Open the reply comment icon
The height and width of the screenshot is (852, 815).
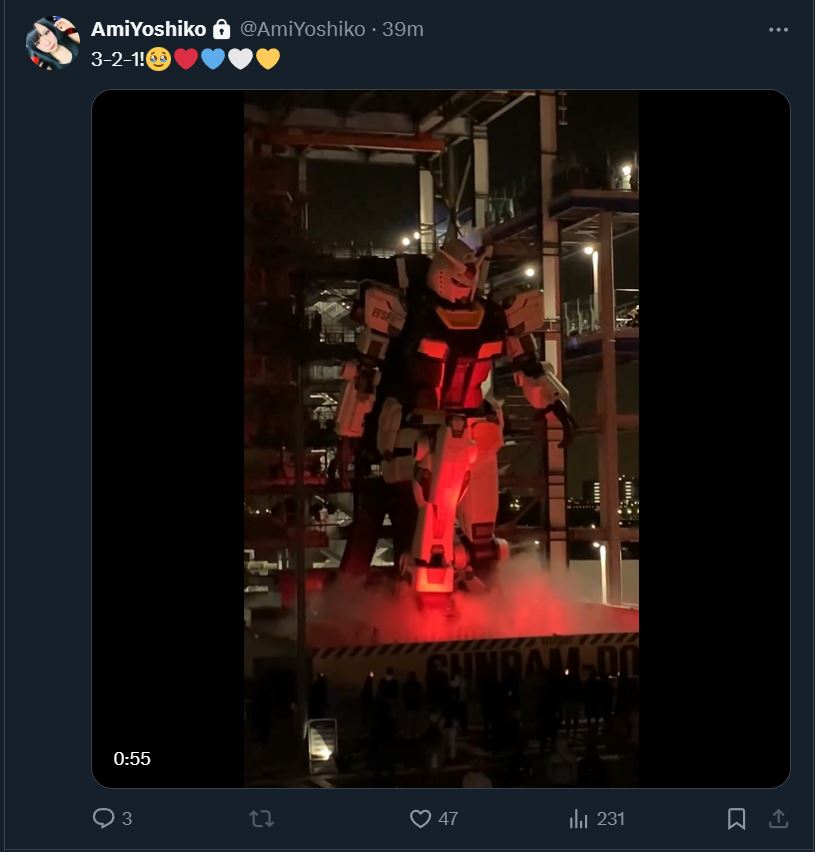pyautogui.click(x=103, y=818)
